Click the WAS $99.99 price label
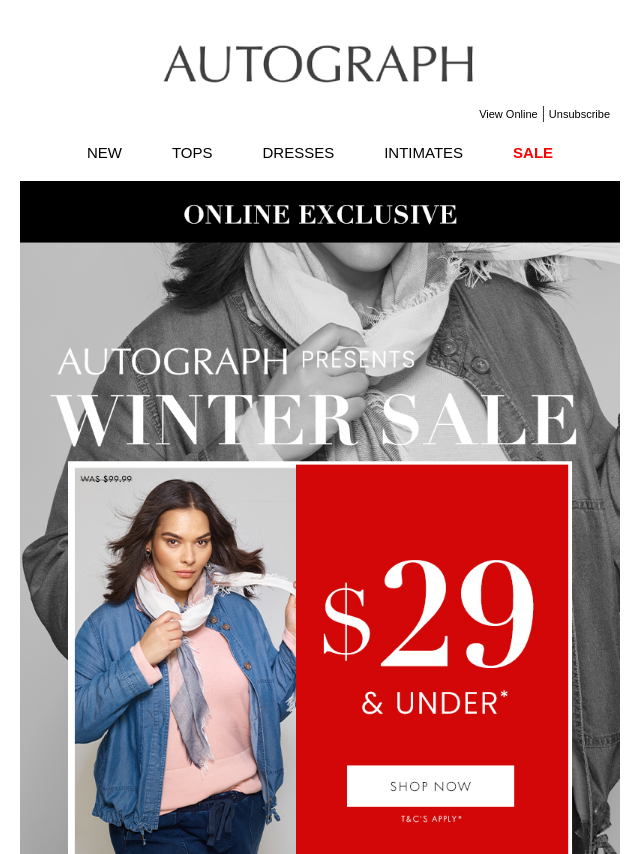Image resolution: width=640 pixels, height=854 pixels. [x=106, y=479]
